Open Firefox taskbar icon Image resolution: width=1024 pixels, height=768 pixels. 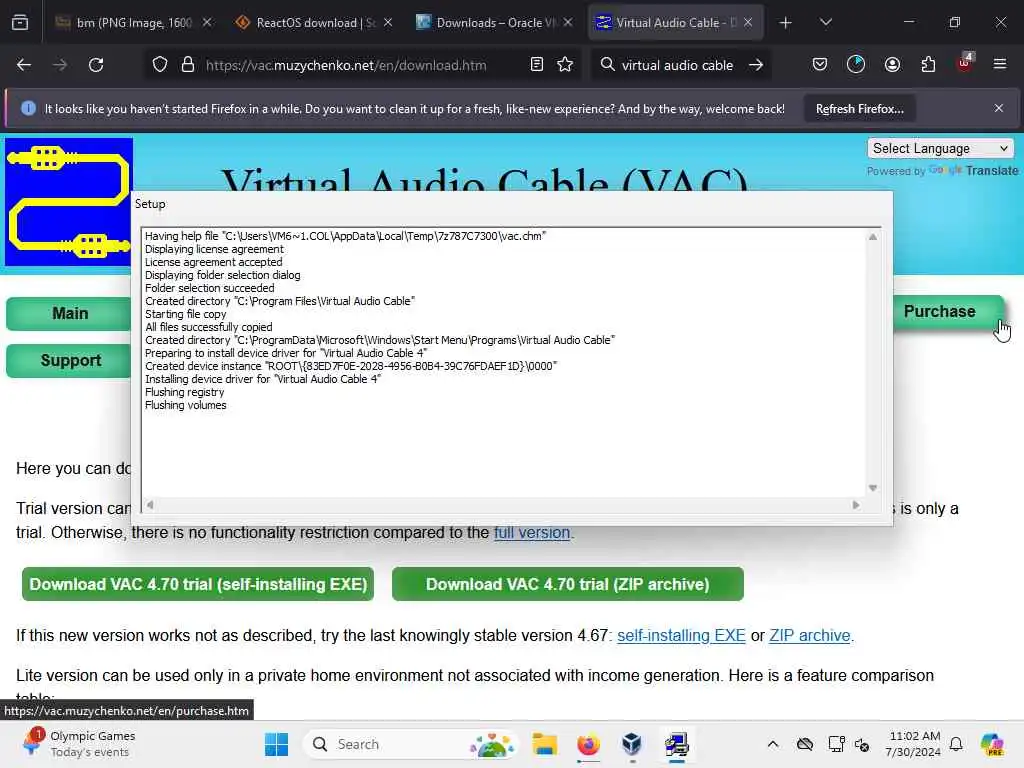pyautogui.click(x=588, y=744)
